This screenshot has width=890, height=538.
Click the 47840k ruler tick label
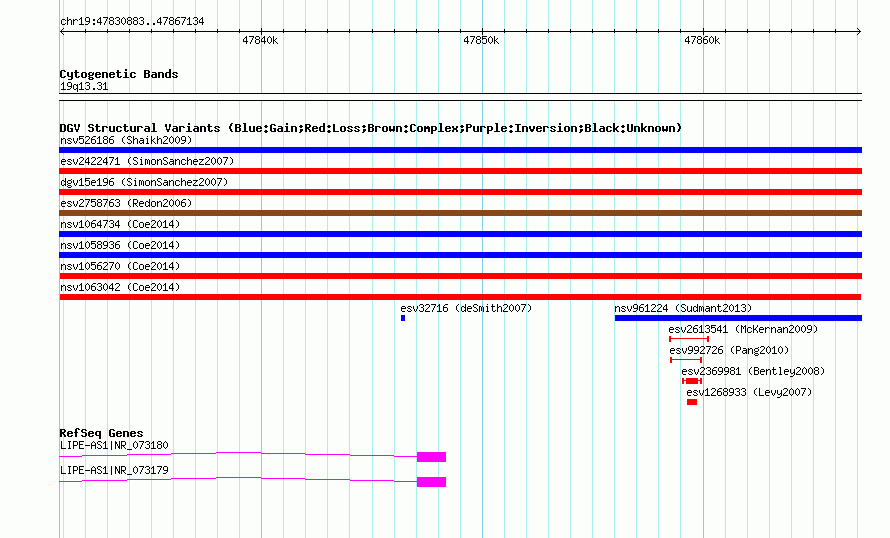[x=260, y=41]
